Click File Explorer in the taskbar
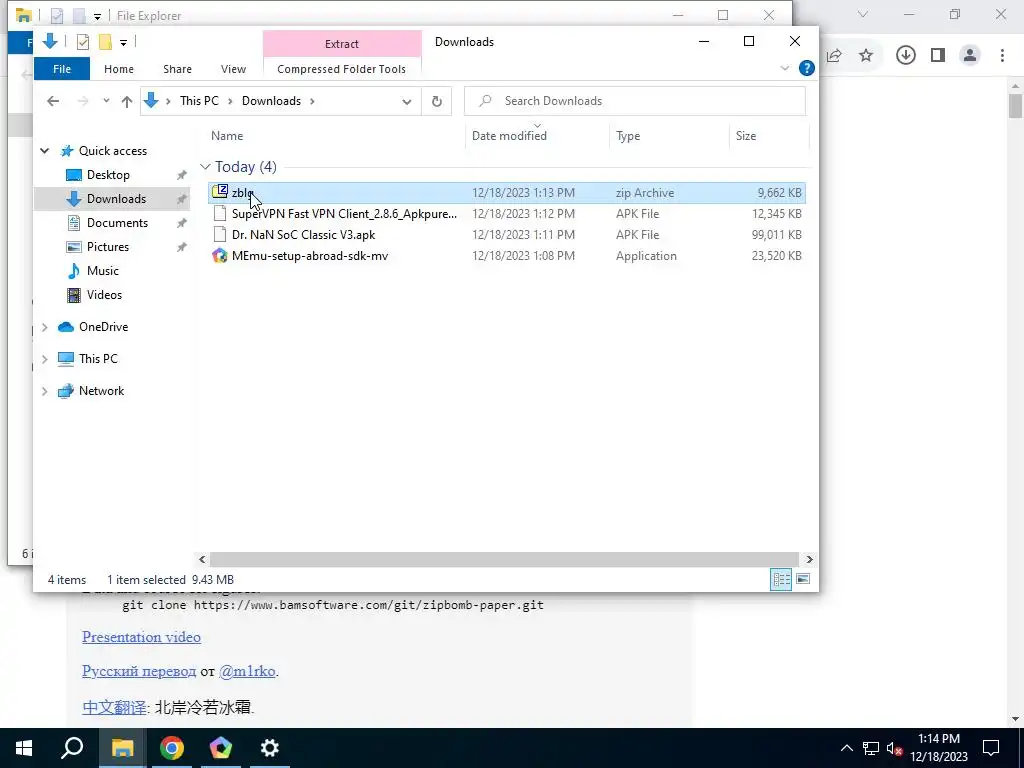 pos(122,748)
